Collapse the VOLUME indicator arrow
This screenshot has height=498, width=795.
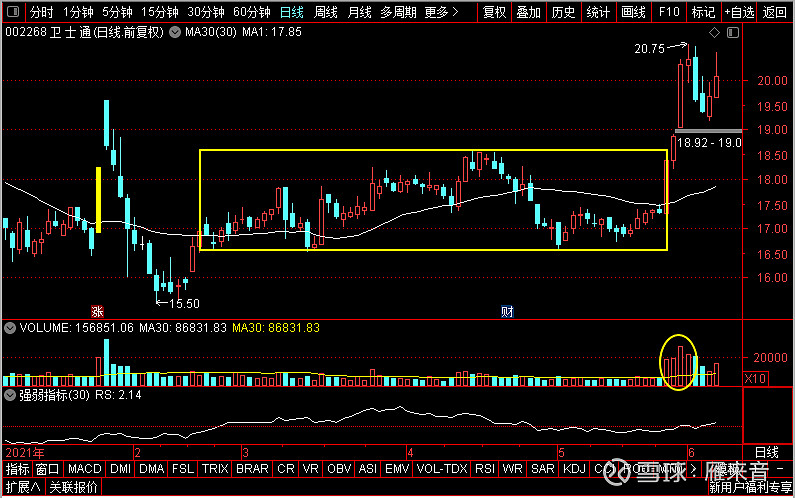[10, 328]
